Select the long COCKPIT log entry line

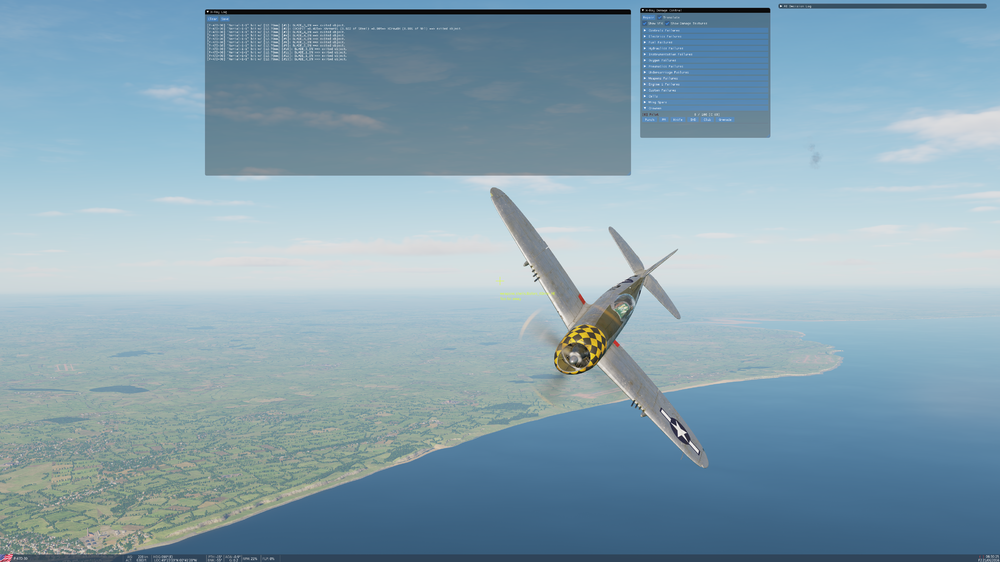(x=334, y=28)
